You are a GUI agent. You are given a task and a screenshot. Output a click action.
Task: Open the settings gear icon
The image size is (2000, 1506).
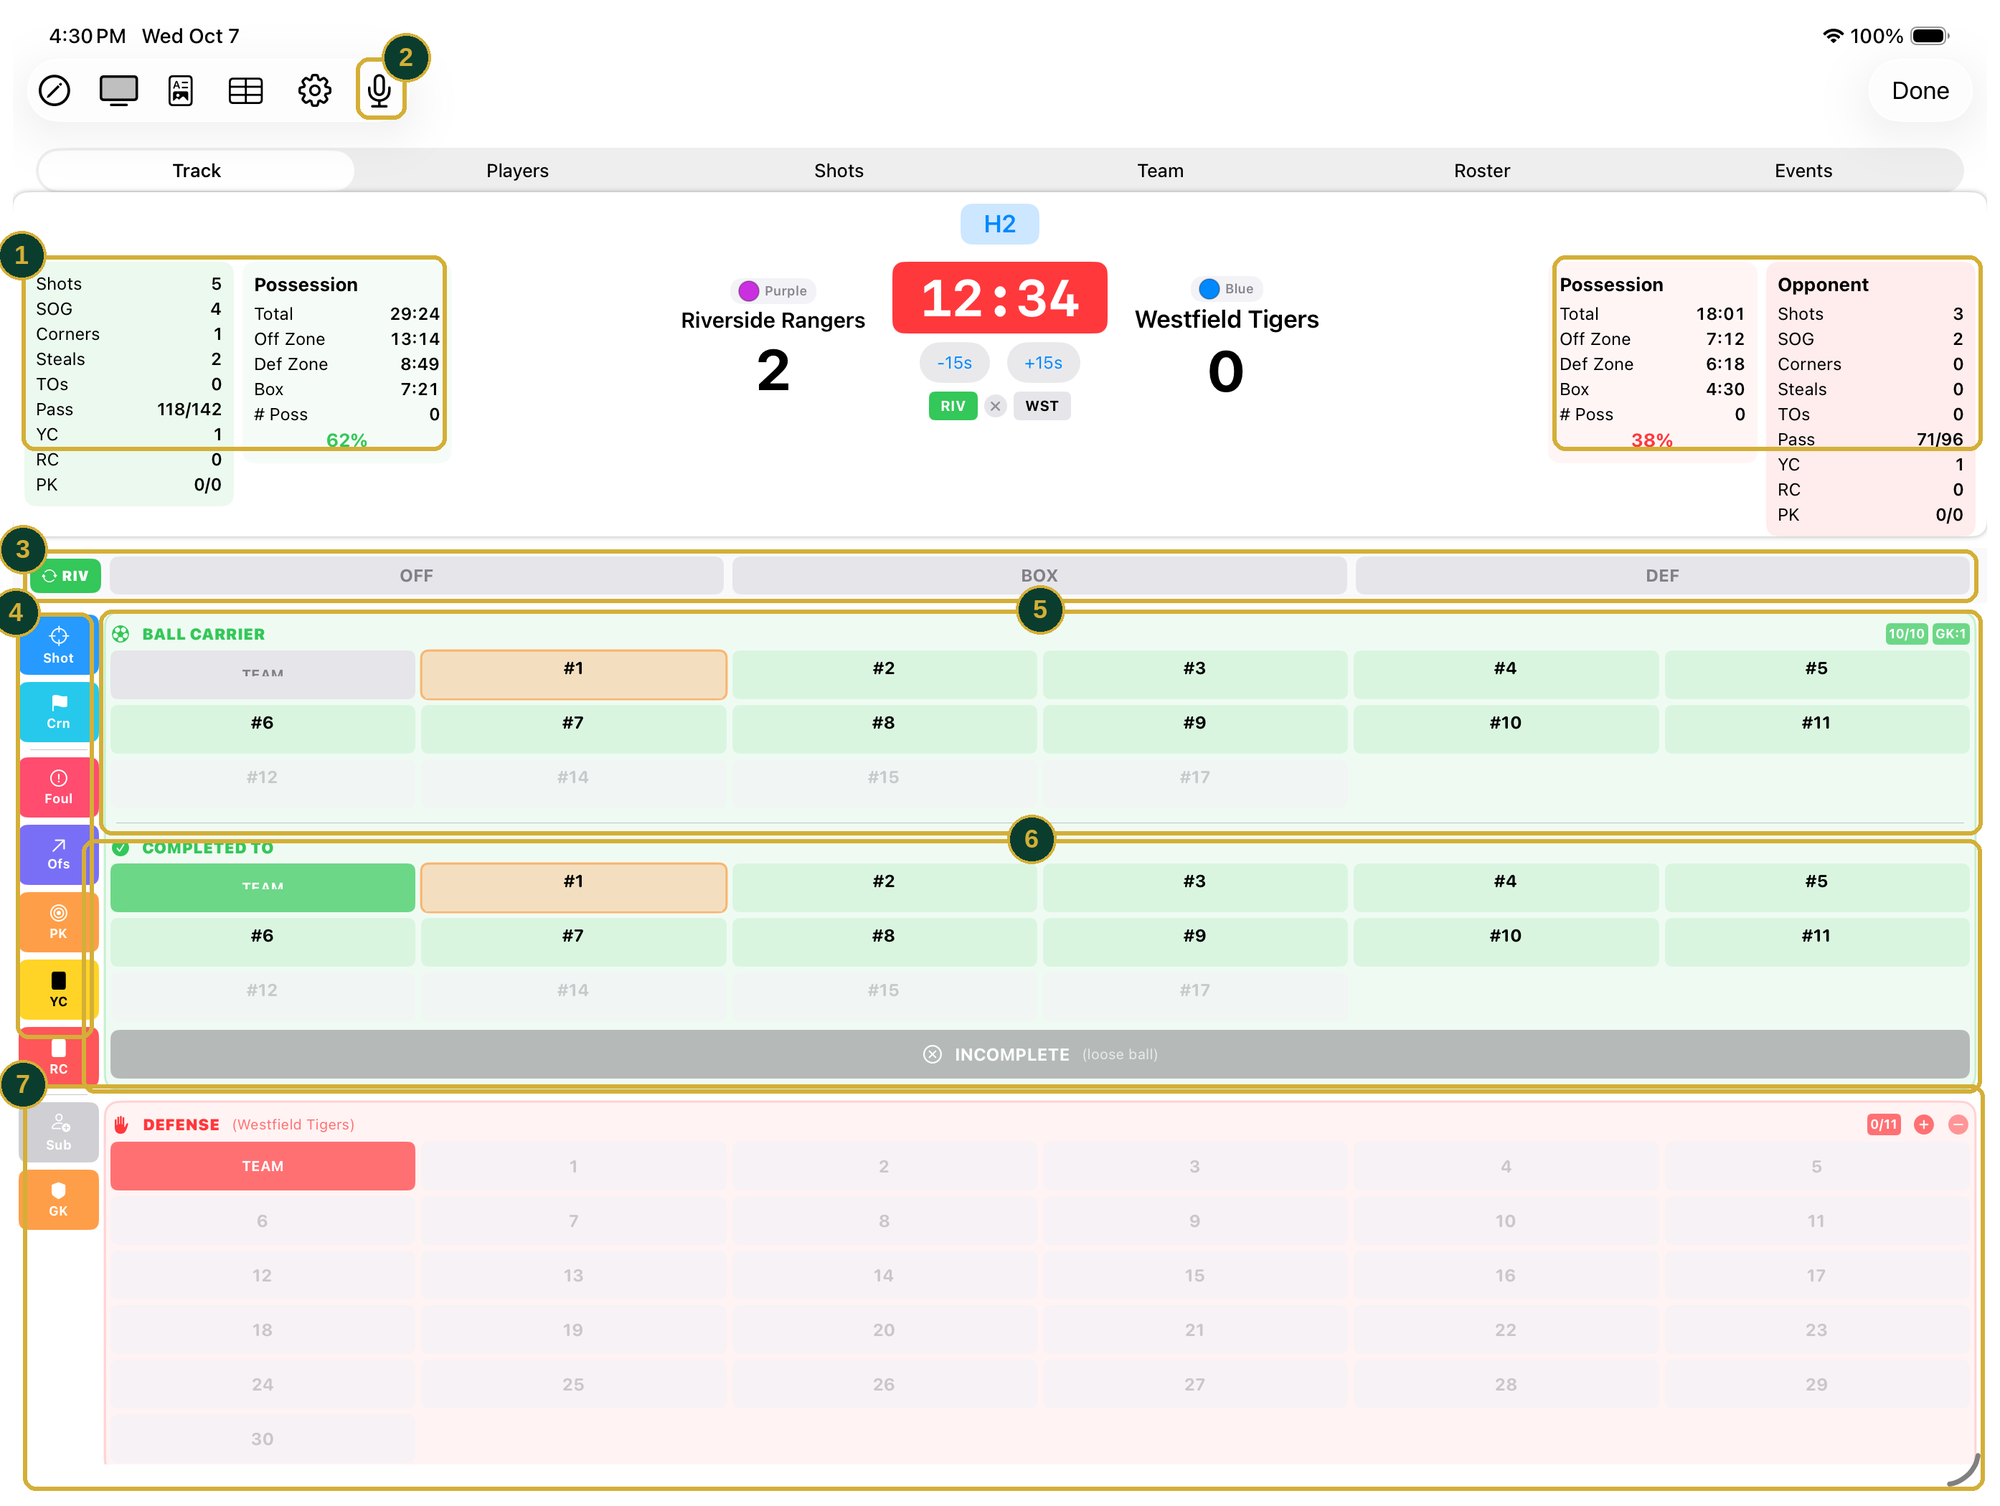(x=314, y=91)
